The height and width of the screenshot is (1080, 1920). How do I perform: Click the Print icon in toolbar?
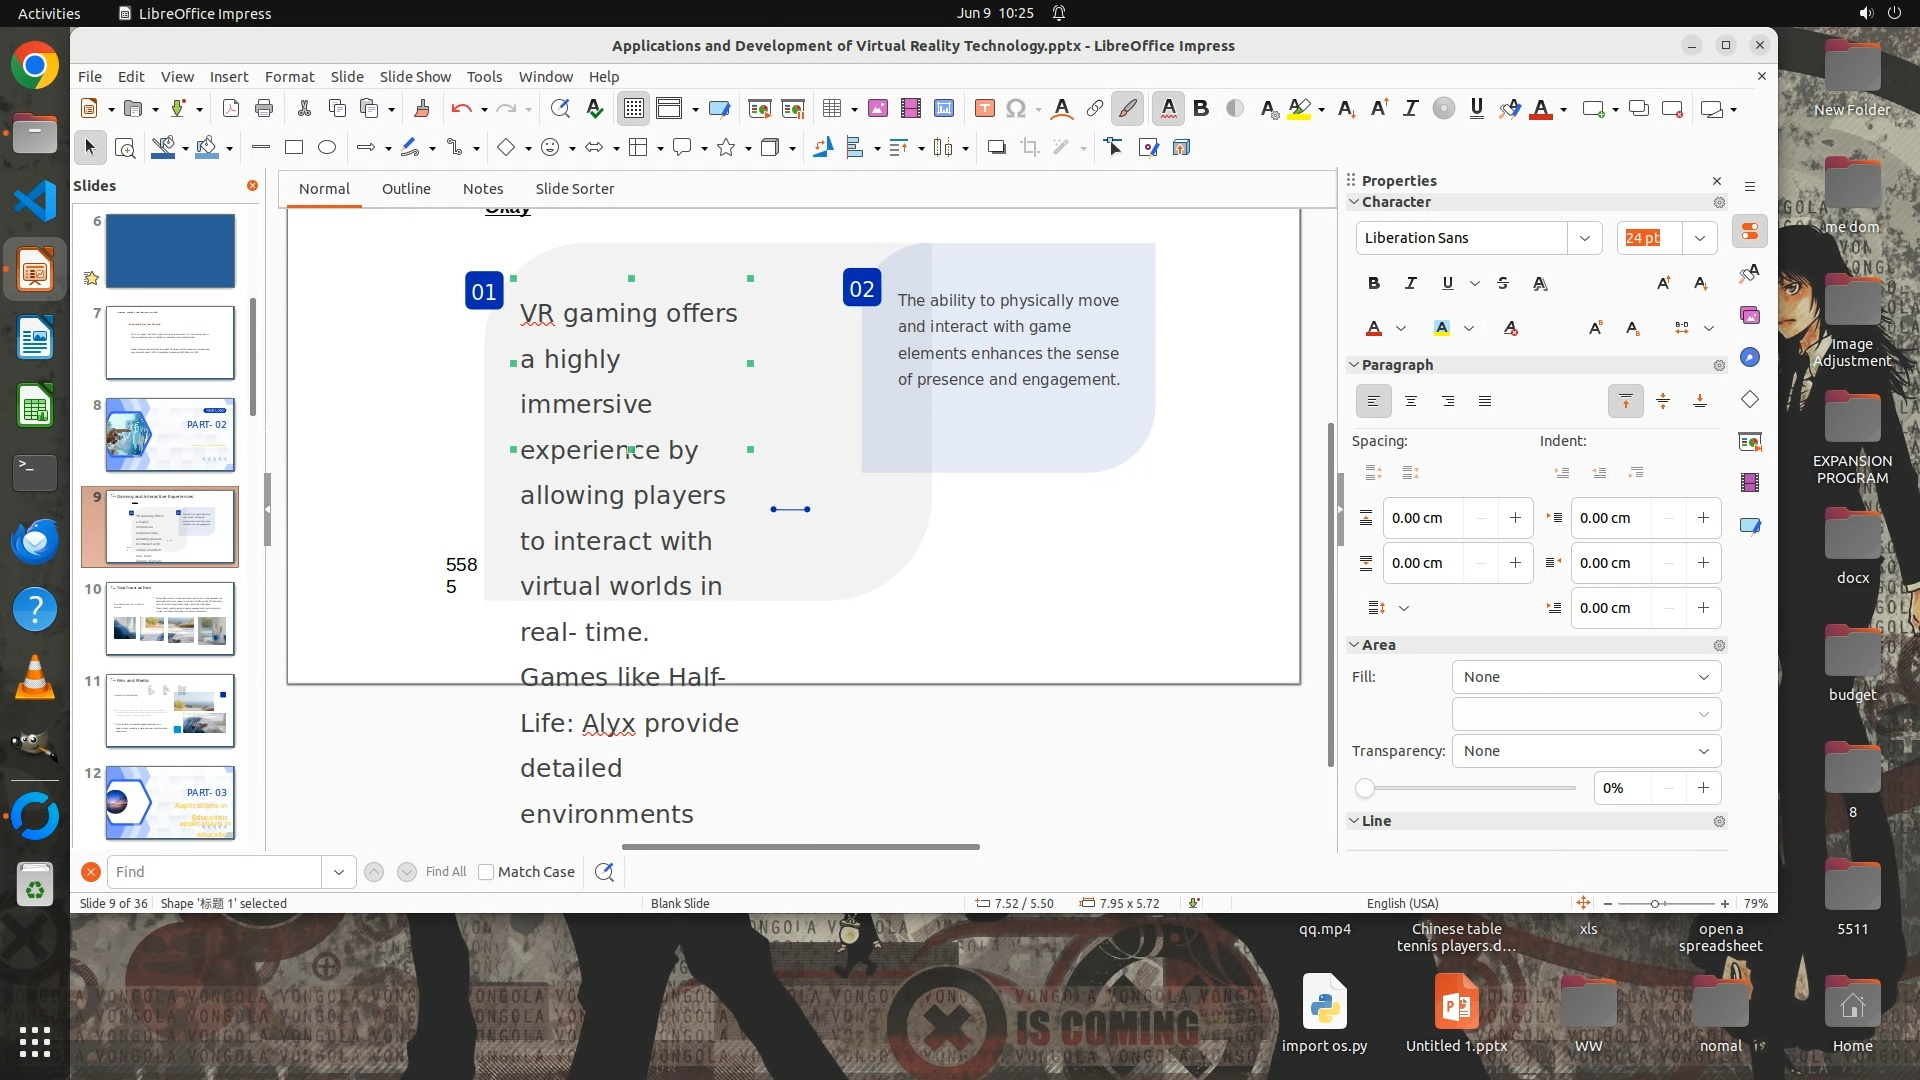264,109
